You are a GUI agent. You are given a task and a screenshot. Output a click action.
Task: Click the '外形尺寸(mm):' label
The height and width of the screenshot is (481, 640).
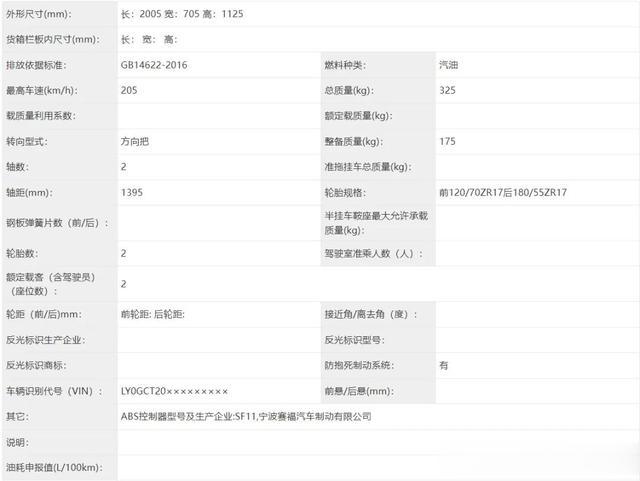tap(39, 14)
